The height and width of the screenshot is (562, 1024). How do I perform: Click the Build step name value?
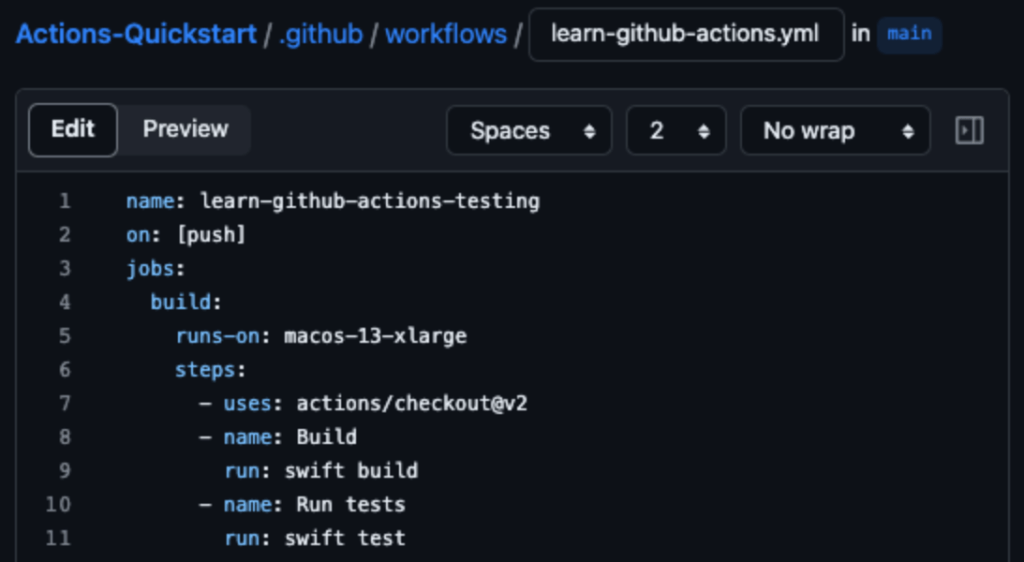point(327,437)
